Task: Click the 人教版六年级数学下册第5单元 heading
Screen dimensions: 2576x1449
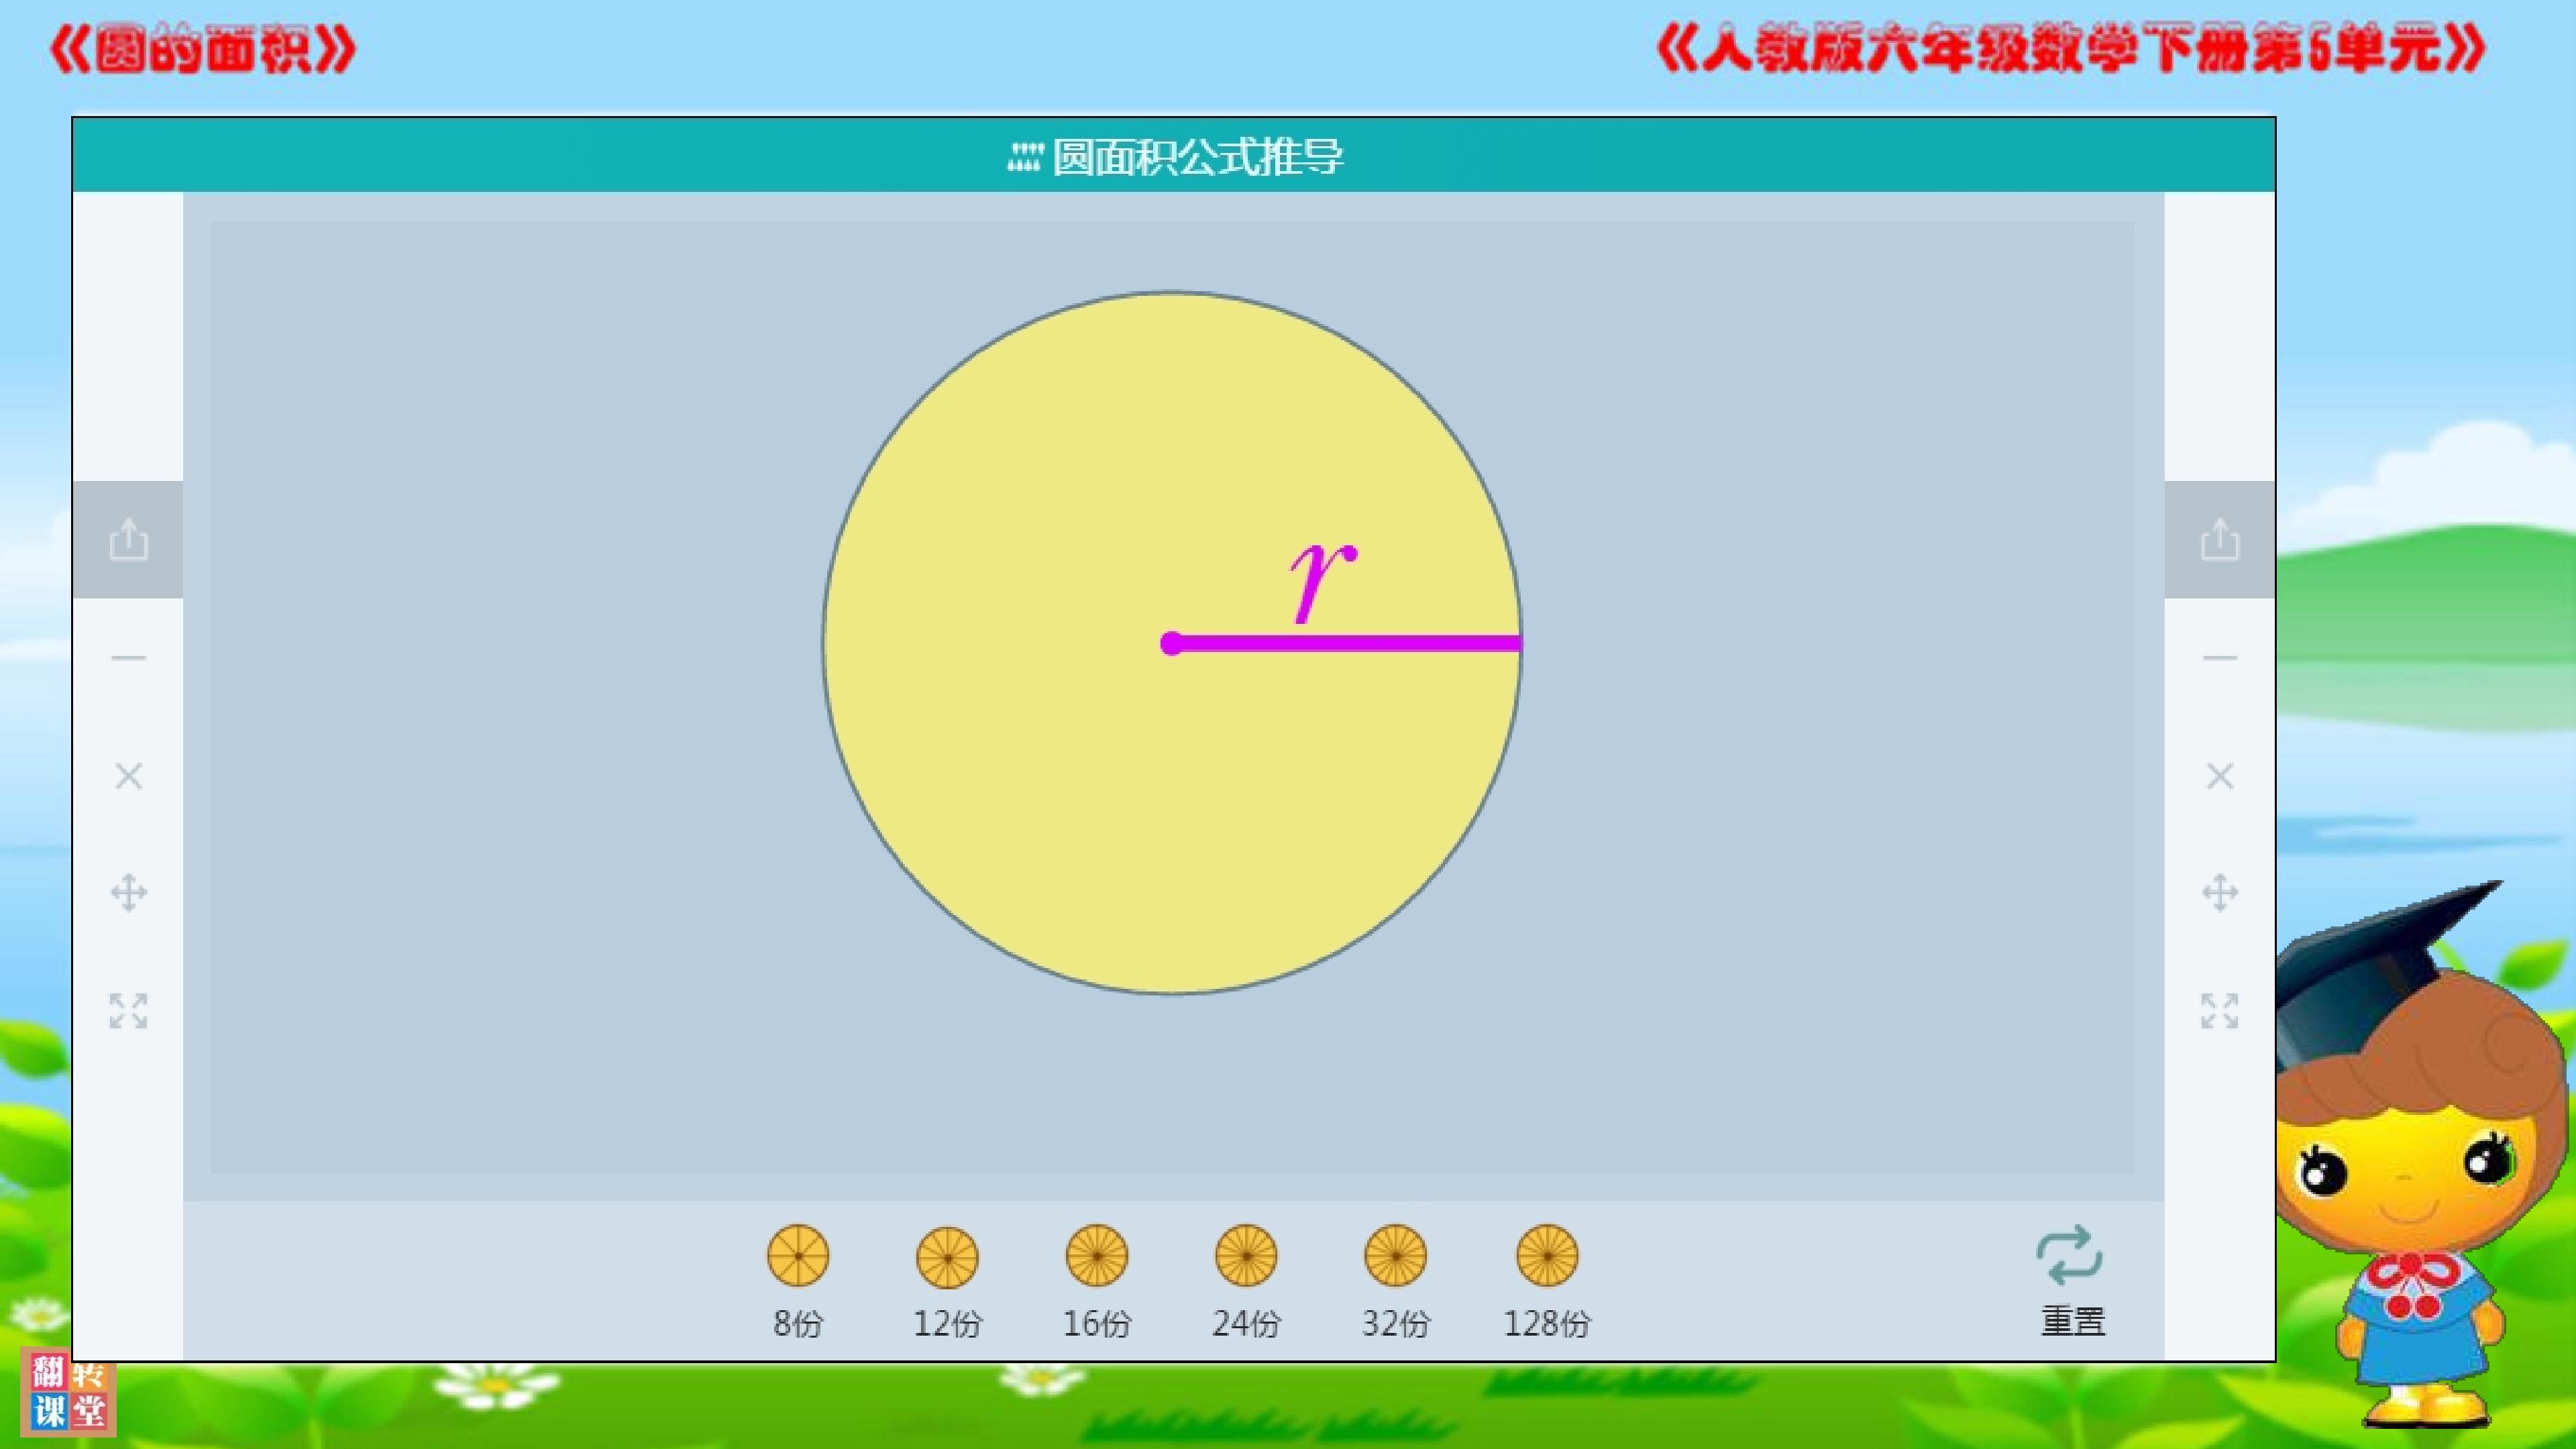Action: [x=2071, y=50]
